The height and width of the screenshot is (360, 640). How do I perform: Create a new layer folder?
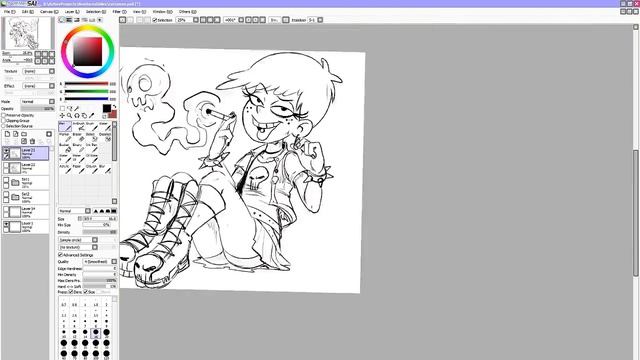click(x=24, y=134)
